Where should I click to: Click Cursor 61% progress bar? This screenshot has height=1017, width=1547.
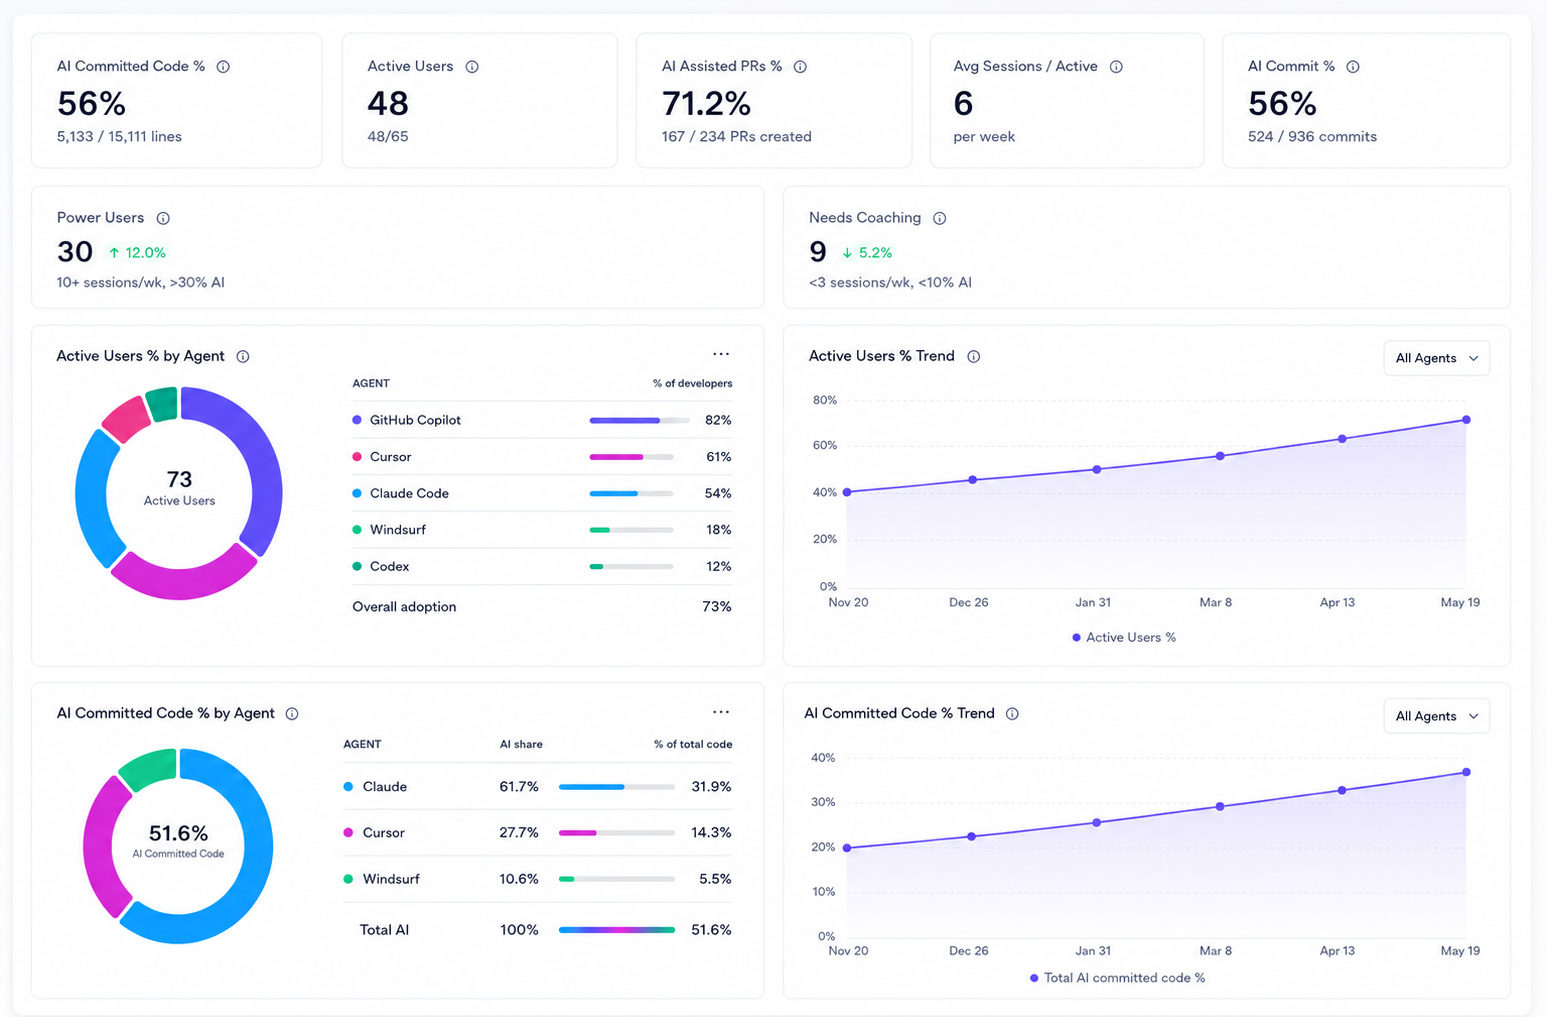631,457
